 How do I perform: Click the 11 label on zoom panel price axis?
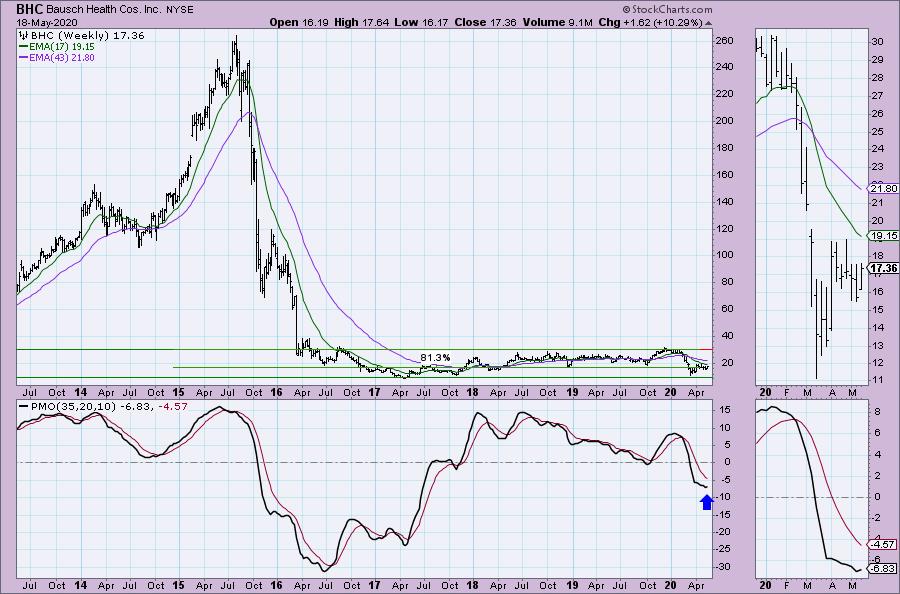tap(878, 380)
